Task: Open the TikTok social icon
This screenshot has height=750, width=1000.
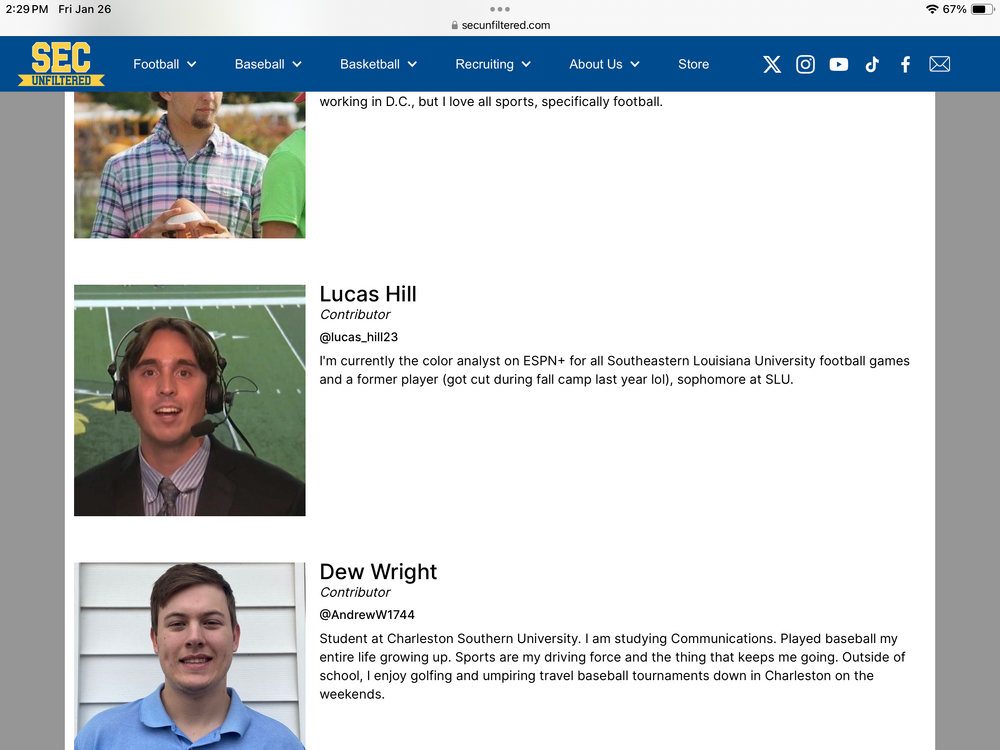Action: [872, 64]
